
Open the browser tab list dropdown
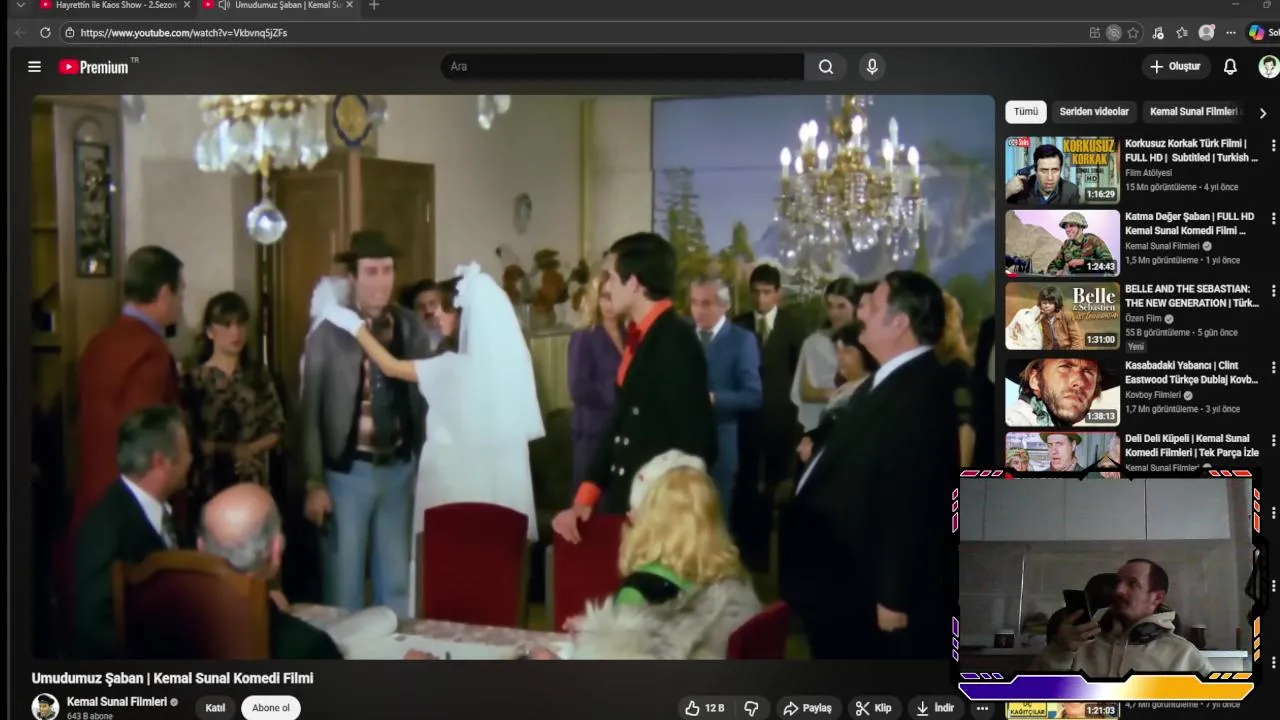pyautogui.click(x=20, y=5)
